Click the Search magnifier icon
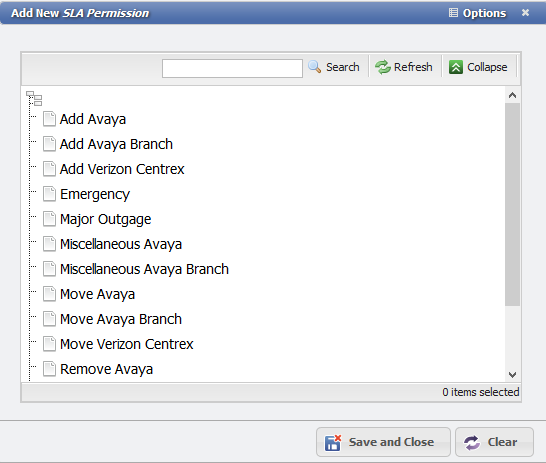546x463 pixels. click(314, 67)
